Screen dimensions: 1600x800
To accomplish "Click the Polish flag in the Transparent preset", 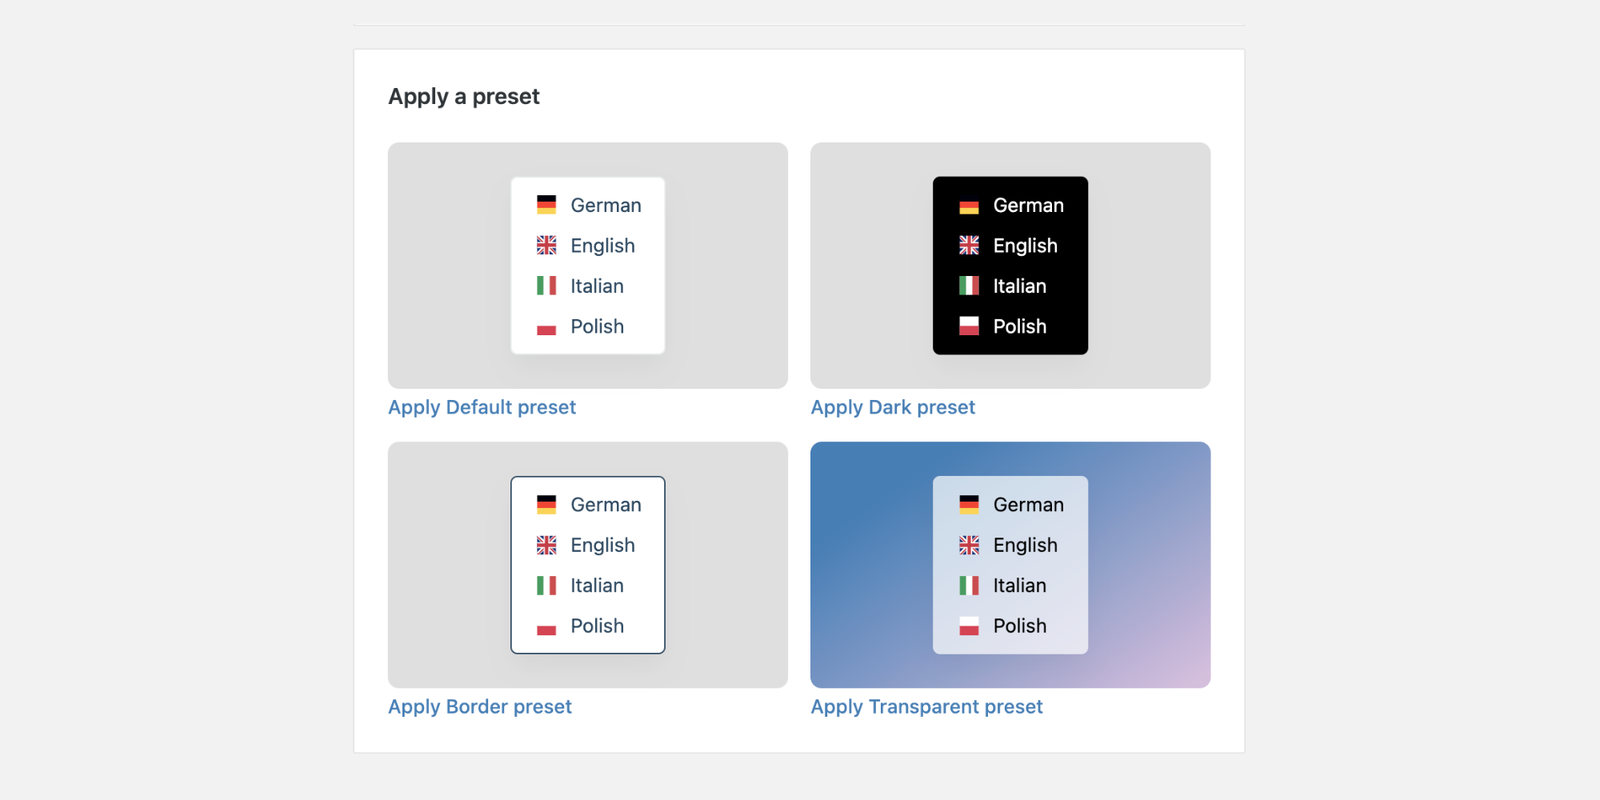I will [968, 625].
